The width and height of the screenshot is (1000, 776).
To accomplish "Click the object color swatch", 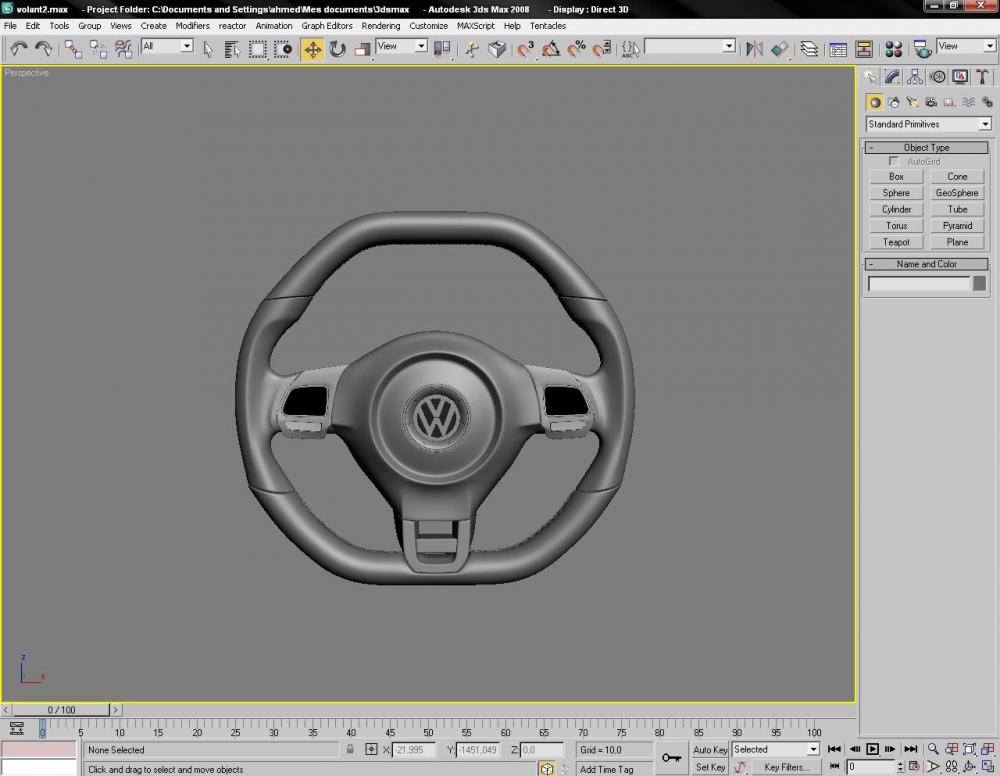I will tap(980, 283).
